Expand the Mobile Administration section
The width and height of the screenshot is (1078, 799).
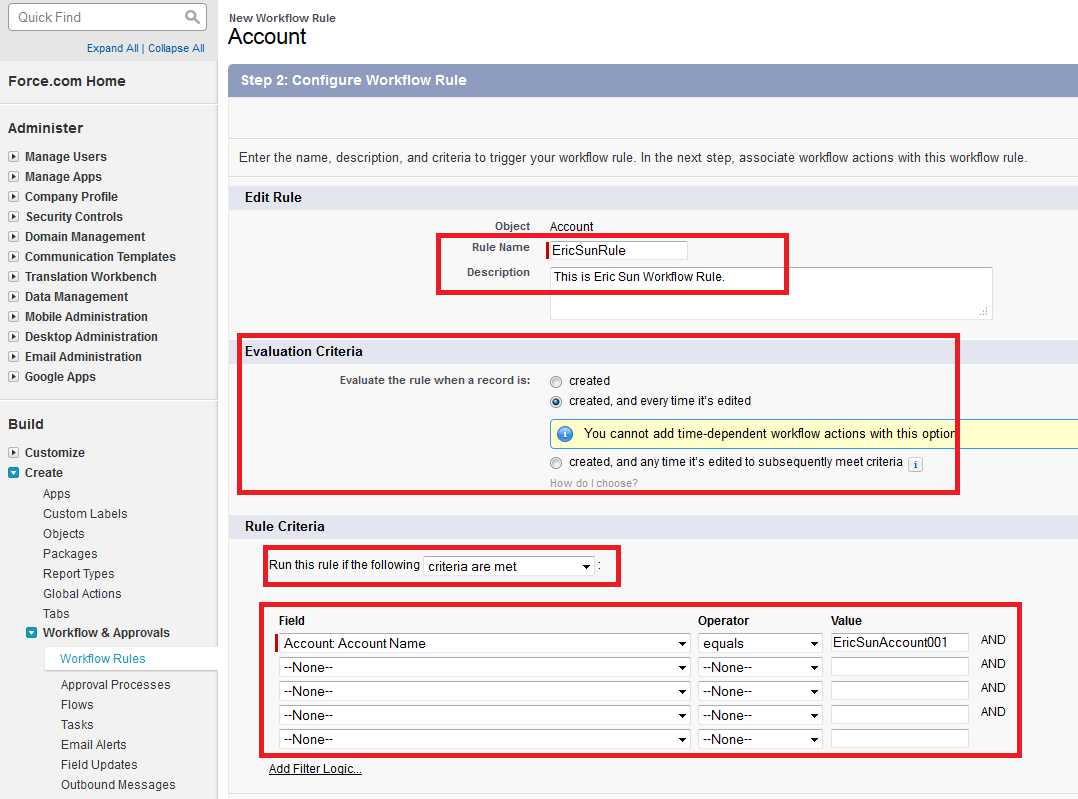(13, 316)
